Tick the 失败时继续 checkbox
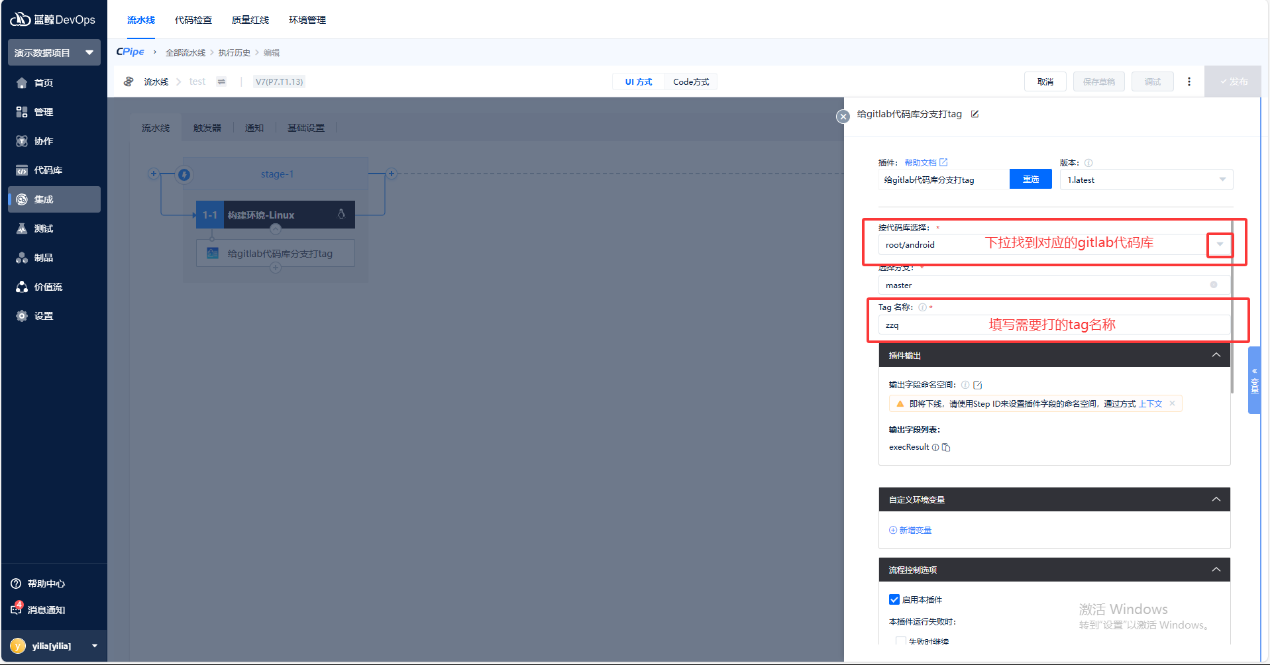The height and width of the screenshot is (665, 1270). [901, 641]
